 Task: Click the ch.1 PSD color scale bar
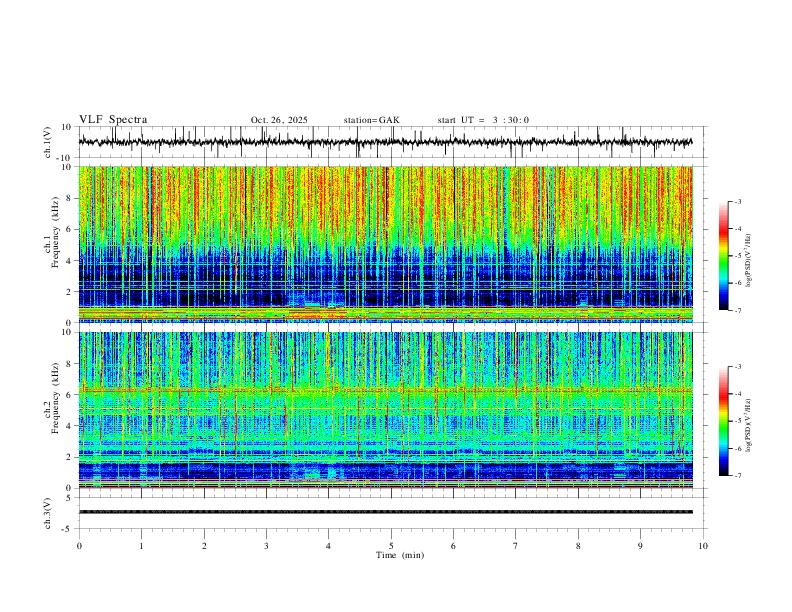click(x=724, y=256)
